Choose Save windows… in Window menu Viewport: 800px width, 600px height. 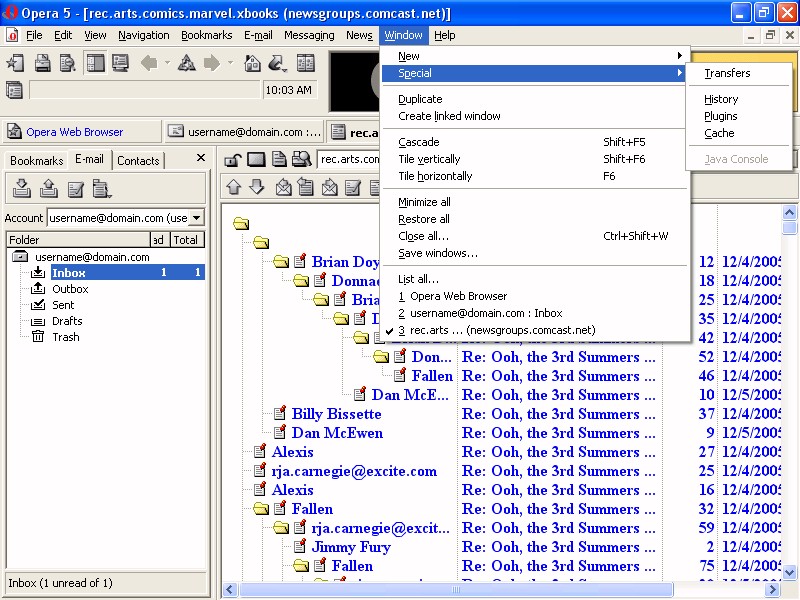[x=535, y=253]
